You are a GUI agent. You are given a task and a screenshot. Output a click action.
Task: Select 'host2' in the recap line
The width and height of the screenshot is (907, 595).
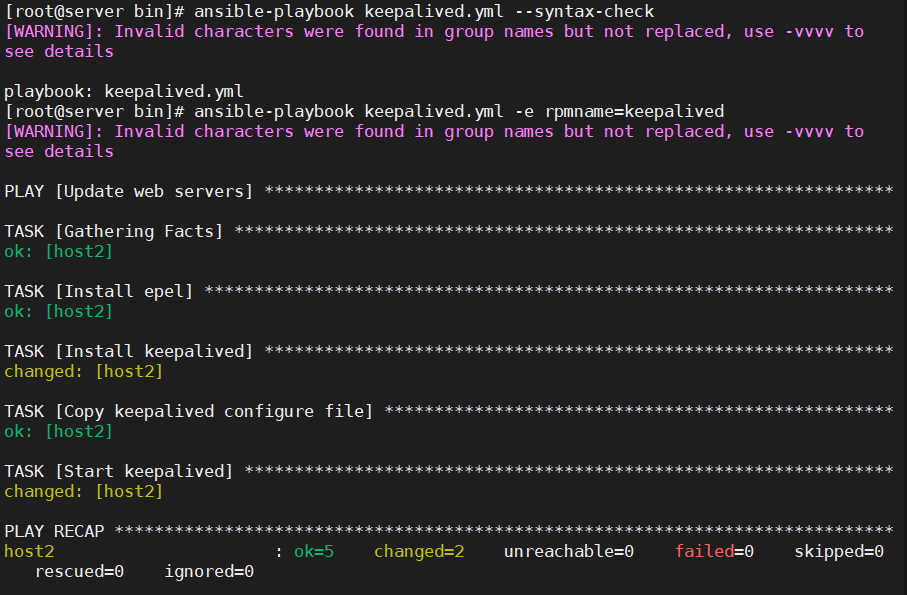tap(30, 552)
